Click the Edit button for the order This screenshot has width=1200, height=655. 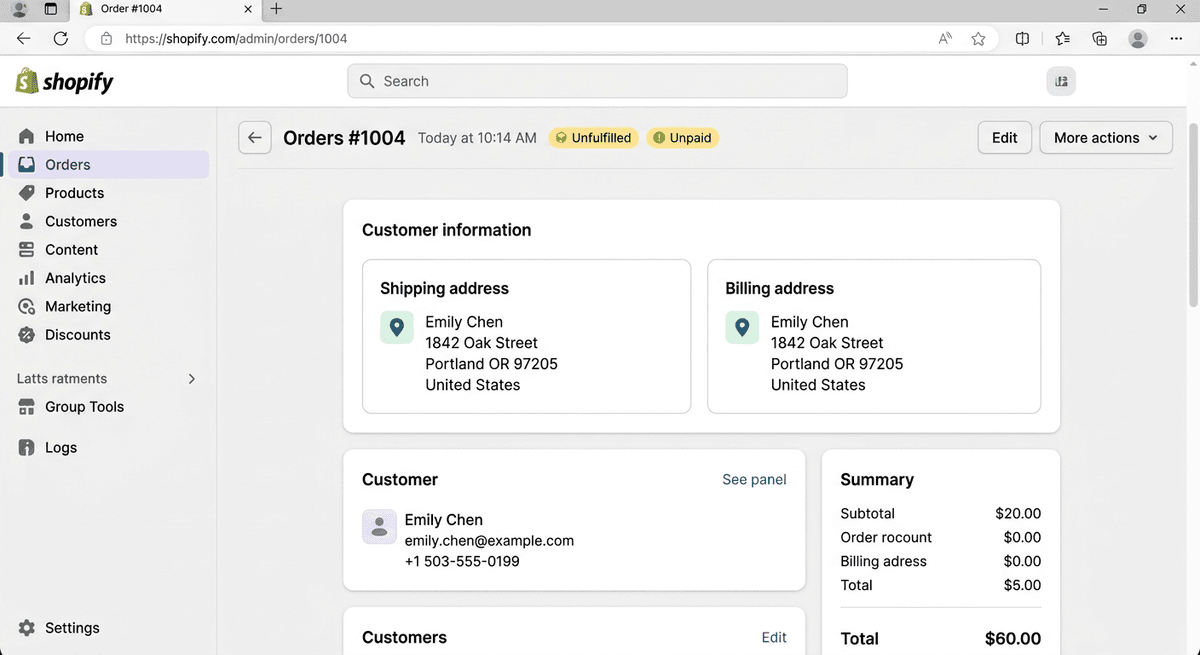1004,137
